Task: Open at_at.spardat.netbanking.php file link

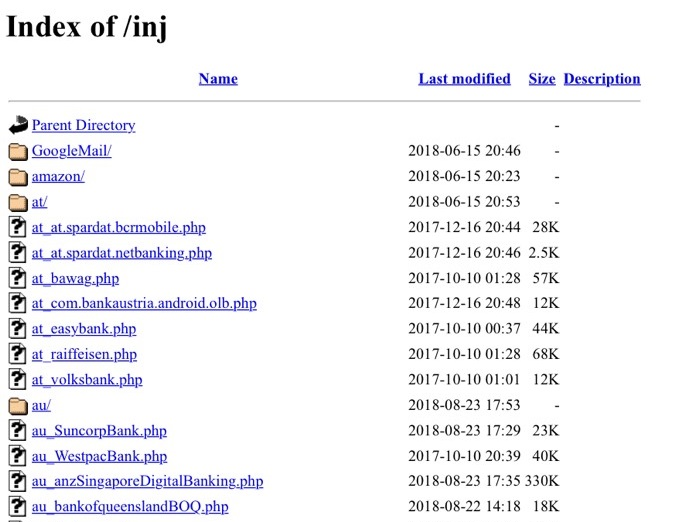Action: 122,253
